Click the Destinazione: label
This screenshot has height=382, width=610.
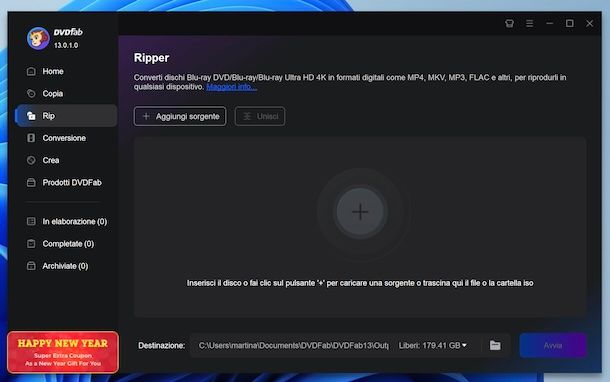tap(161, 345)
